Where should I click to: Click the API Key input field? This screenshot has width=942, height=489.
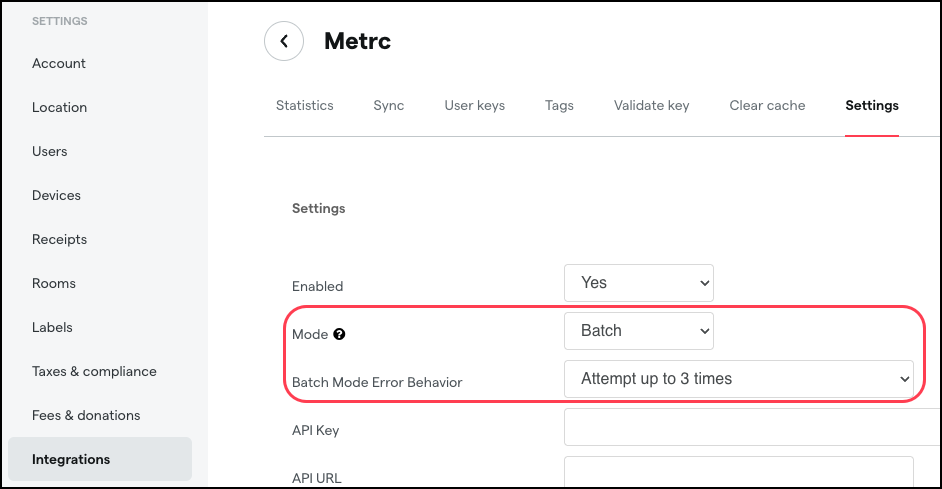tap(752, 427)
